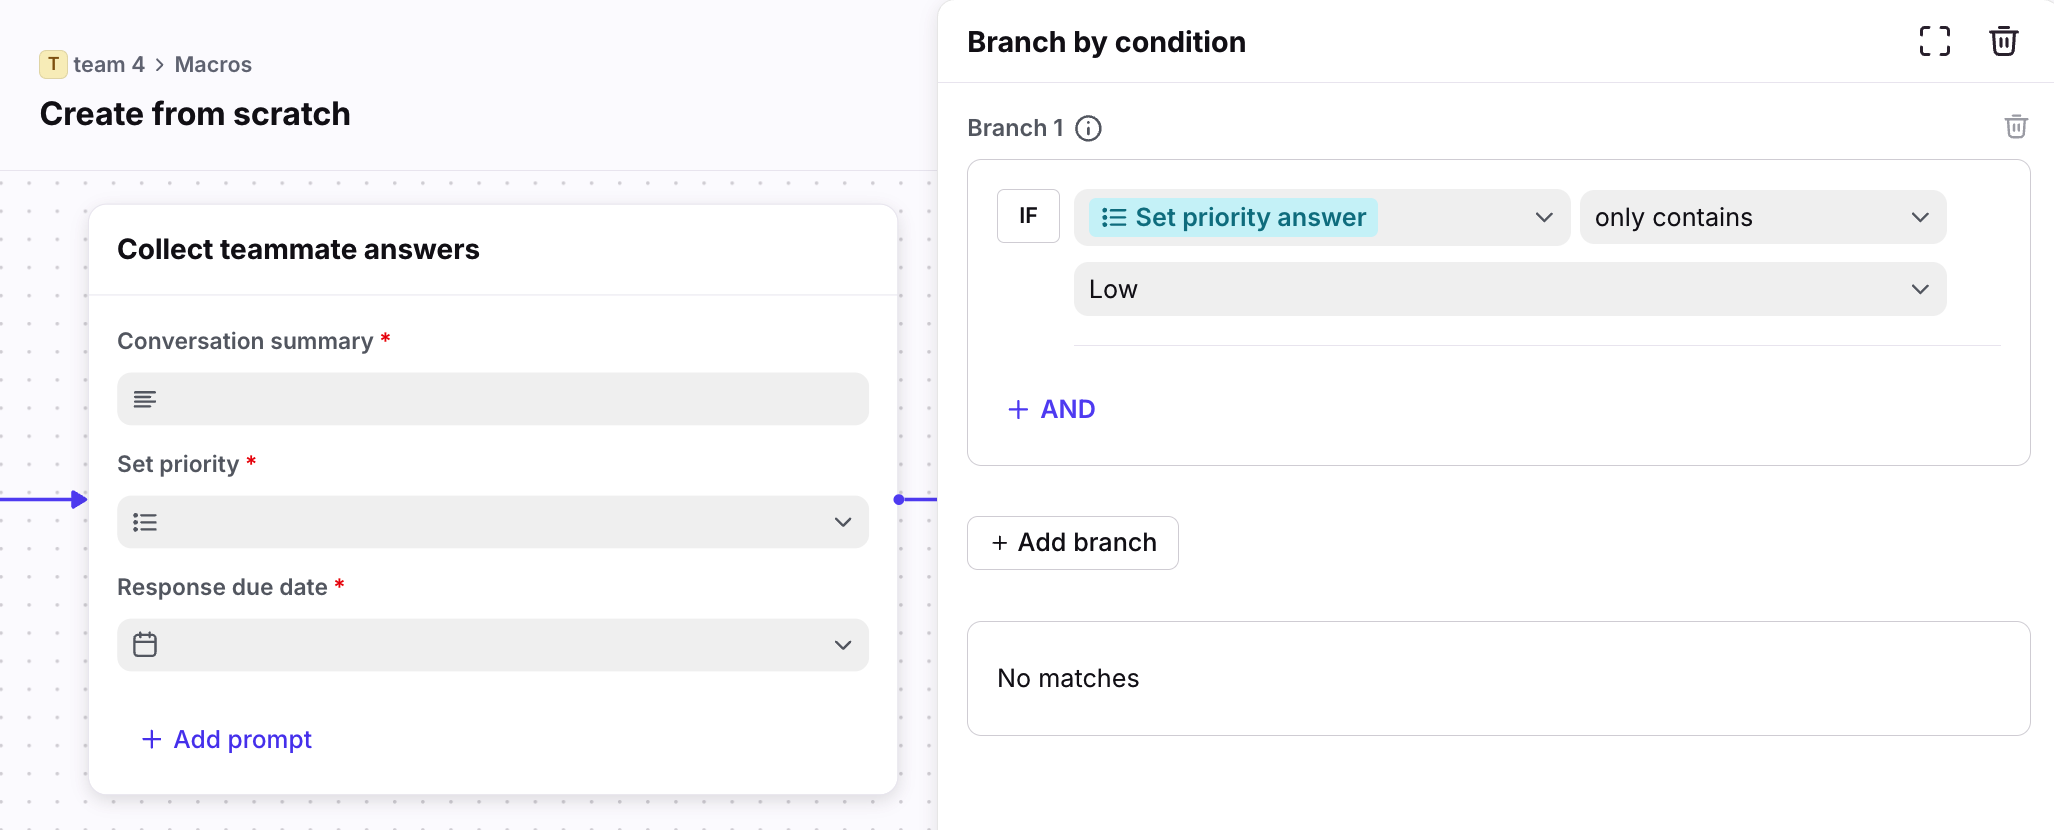
Task: Click the team 4 avatar badge
Action: [x=53, y=64]
